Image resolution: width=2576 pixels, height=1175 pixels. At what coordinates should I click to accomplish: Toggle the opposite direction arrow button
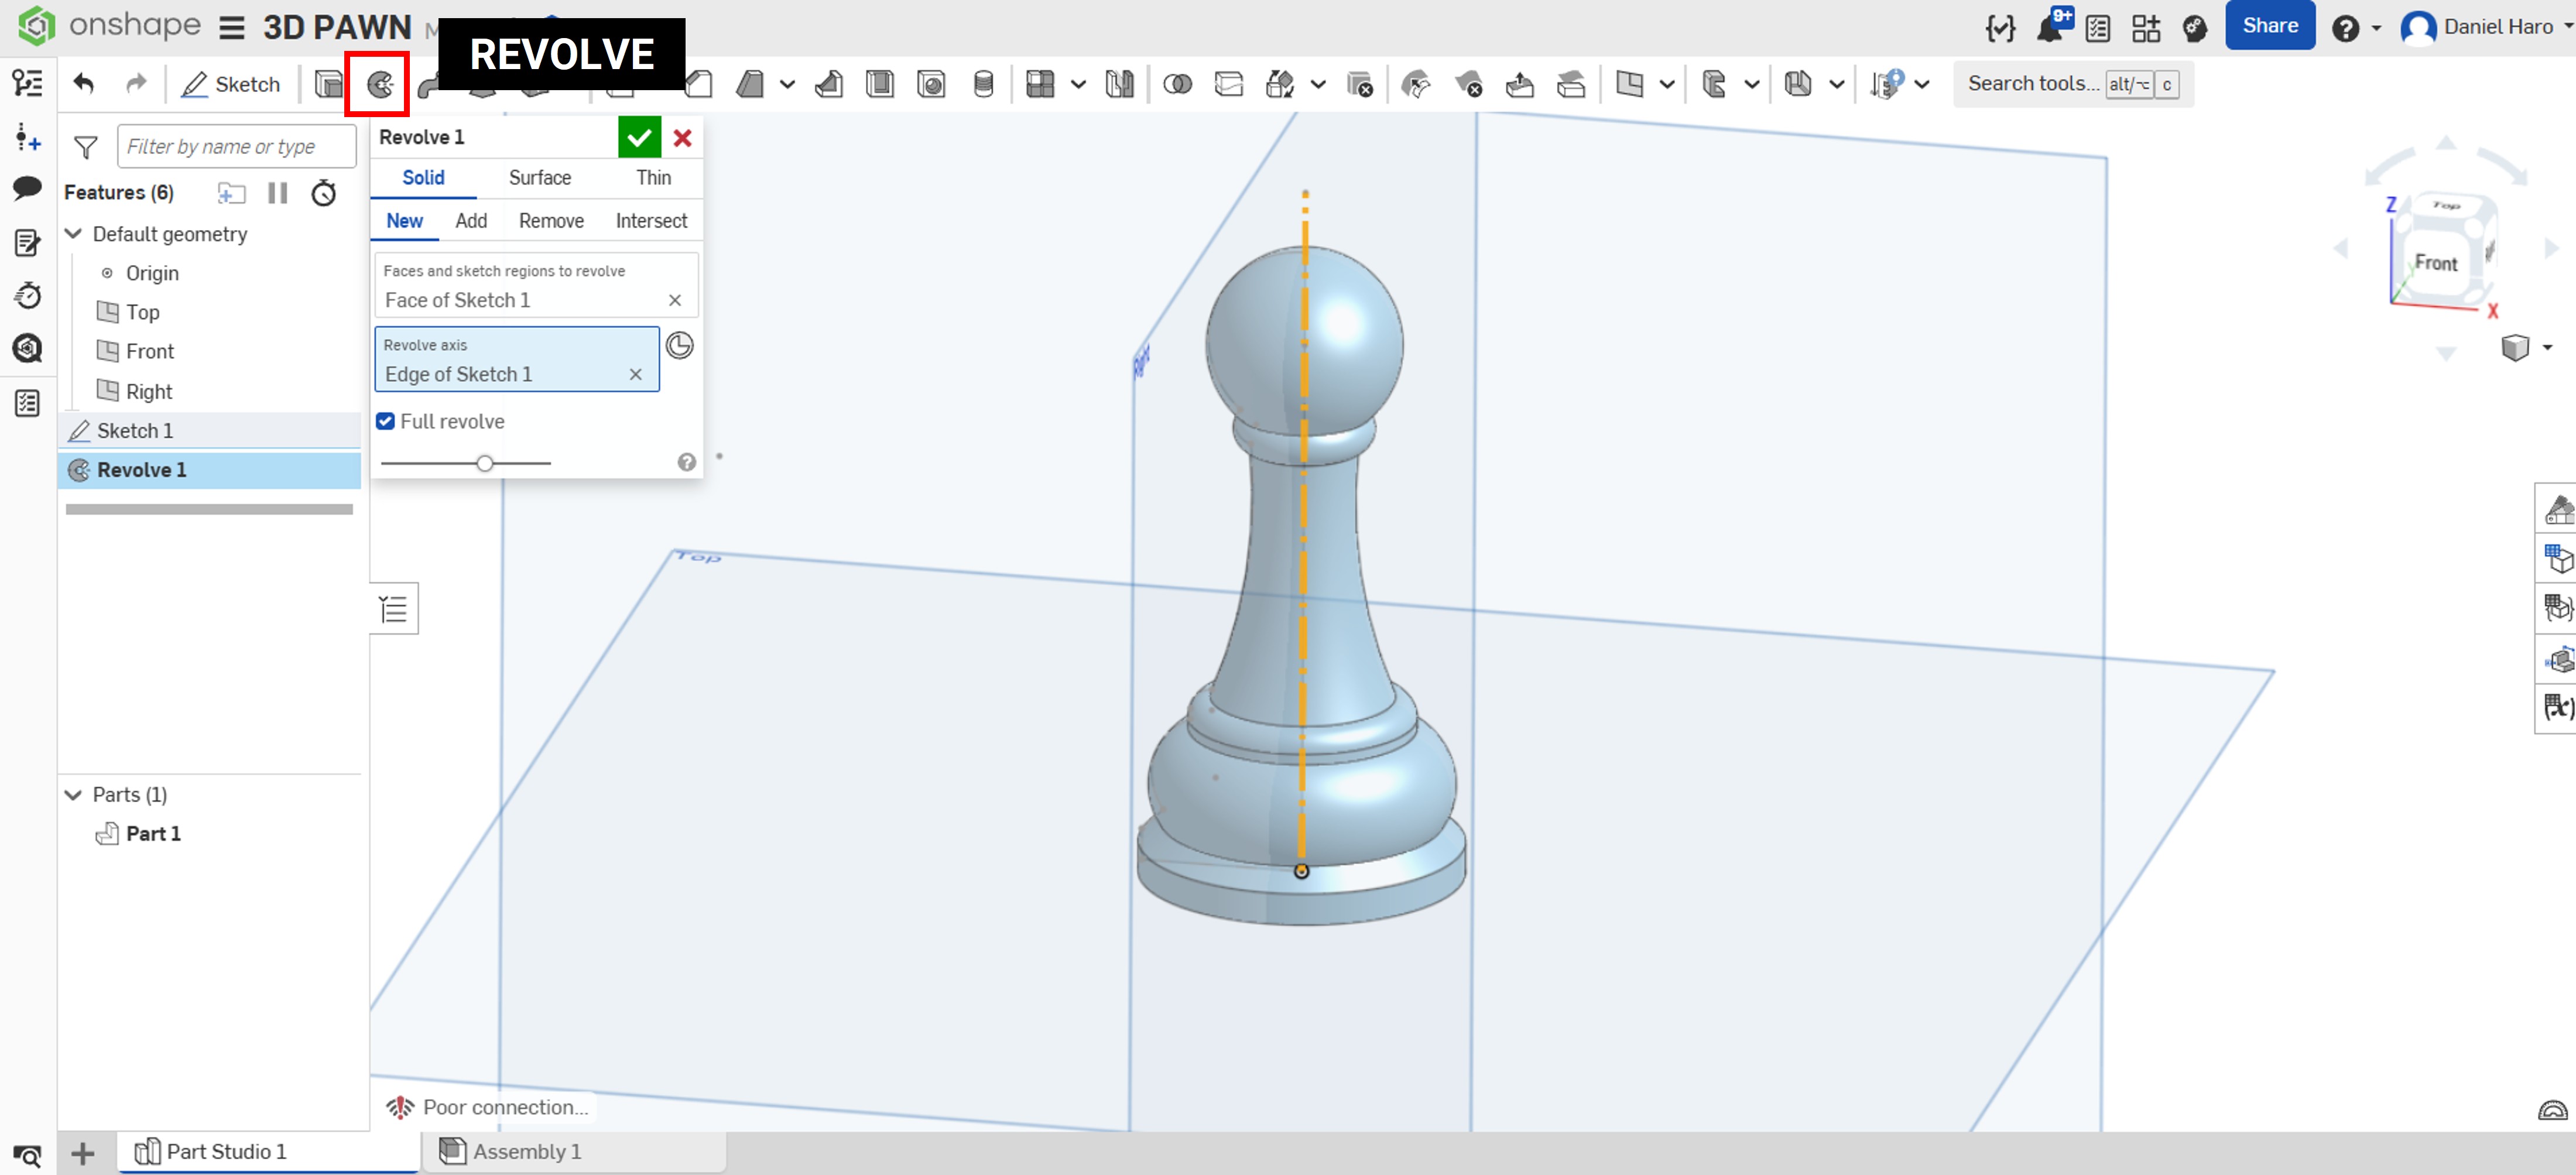(679, 346)
